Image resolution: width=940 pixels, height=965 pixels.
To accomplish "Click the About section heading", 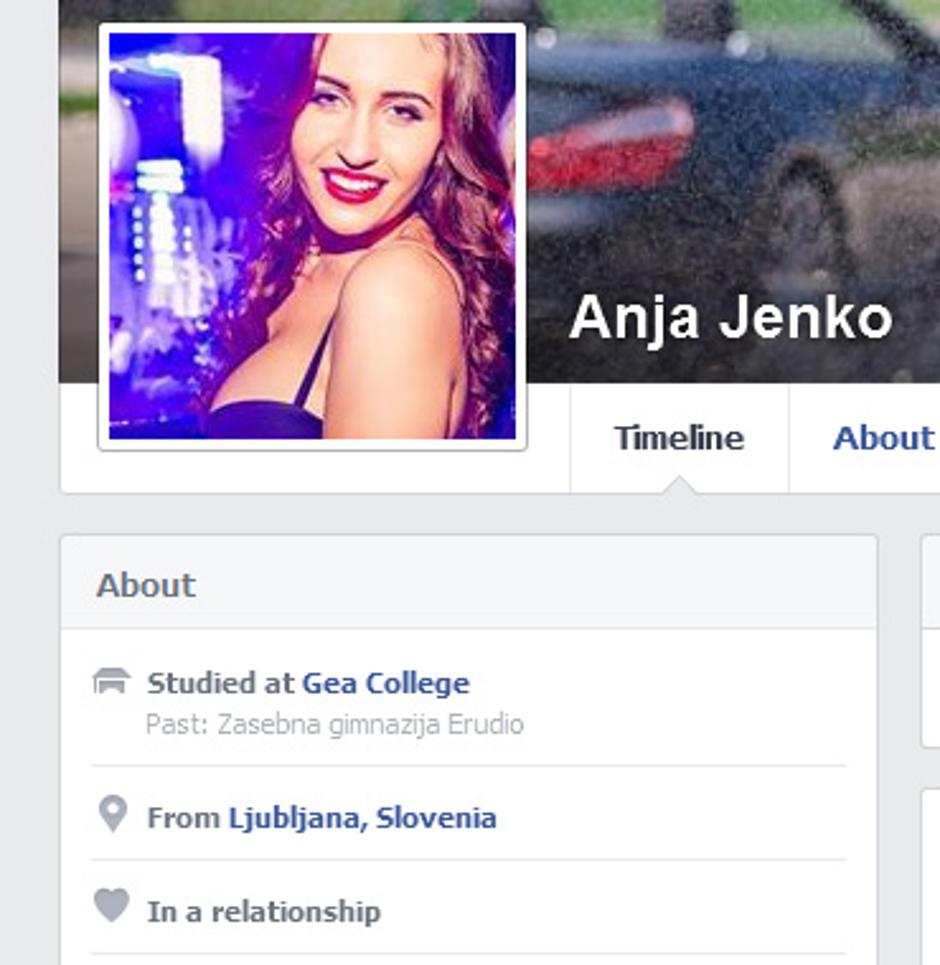I will coord(144,585).
